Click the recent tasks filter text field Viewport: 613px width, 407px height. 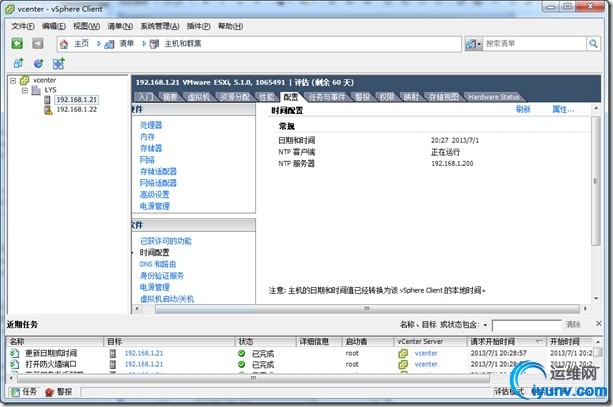click(527, 325)
